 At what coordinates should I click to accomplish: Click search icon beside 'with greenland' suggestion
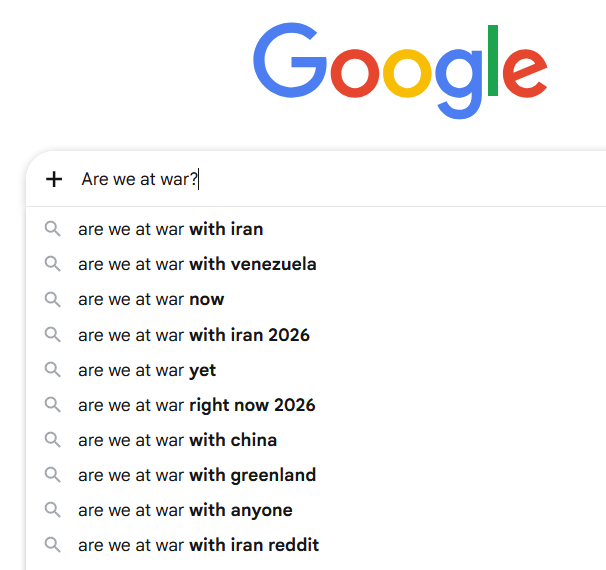point(53,475)
